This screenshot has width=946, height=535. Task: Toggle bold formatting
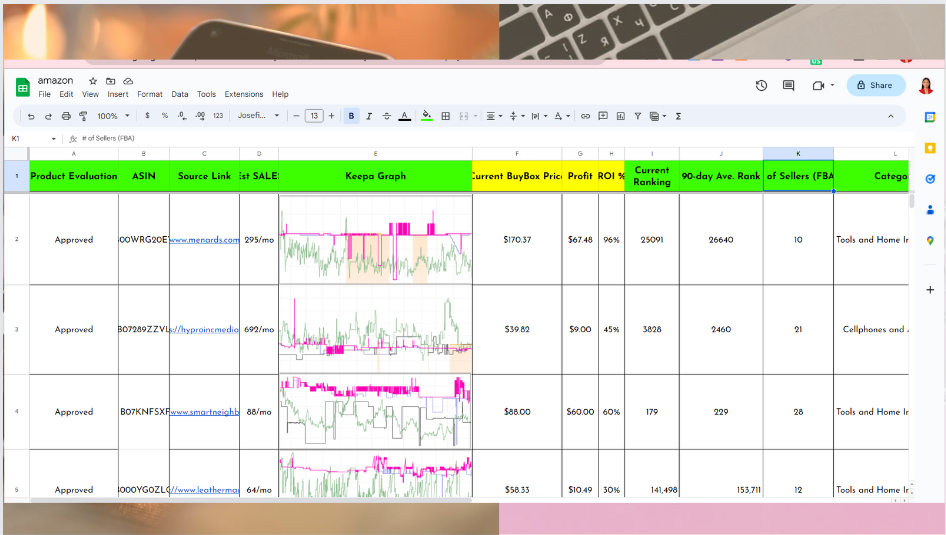tap(351, 116)
